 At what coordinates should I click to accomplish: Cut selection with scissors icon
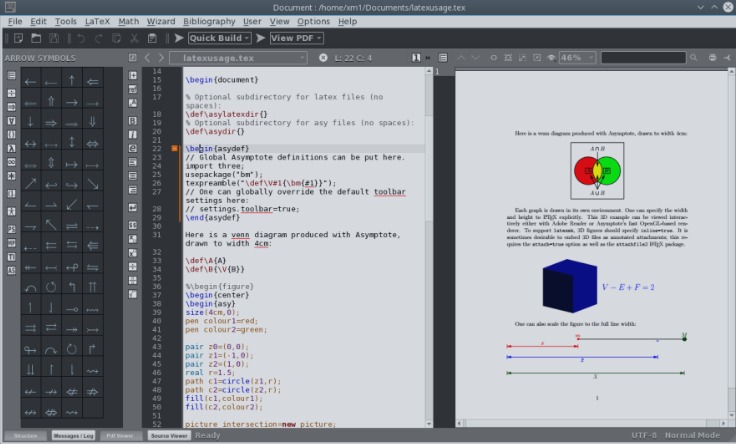pos(134,38)
